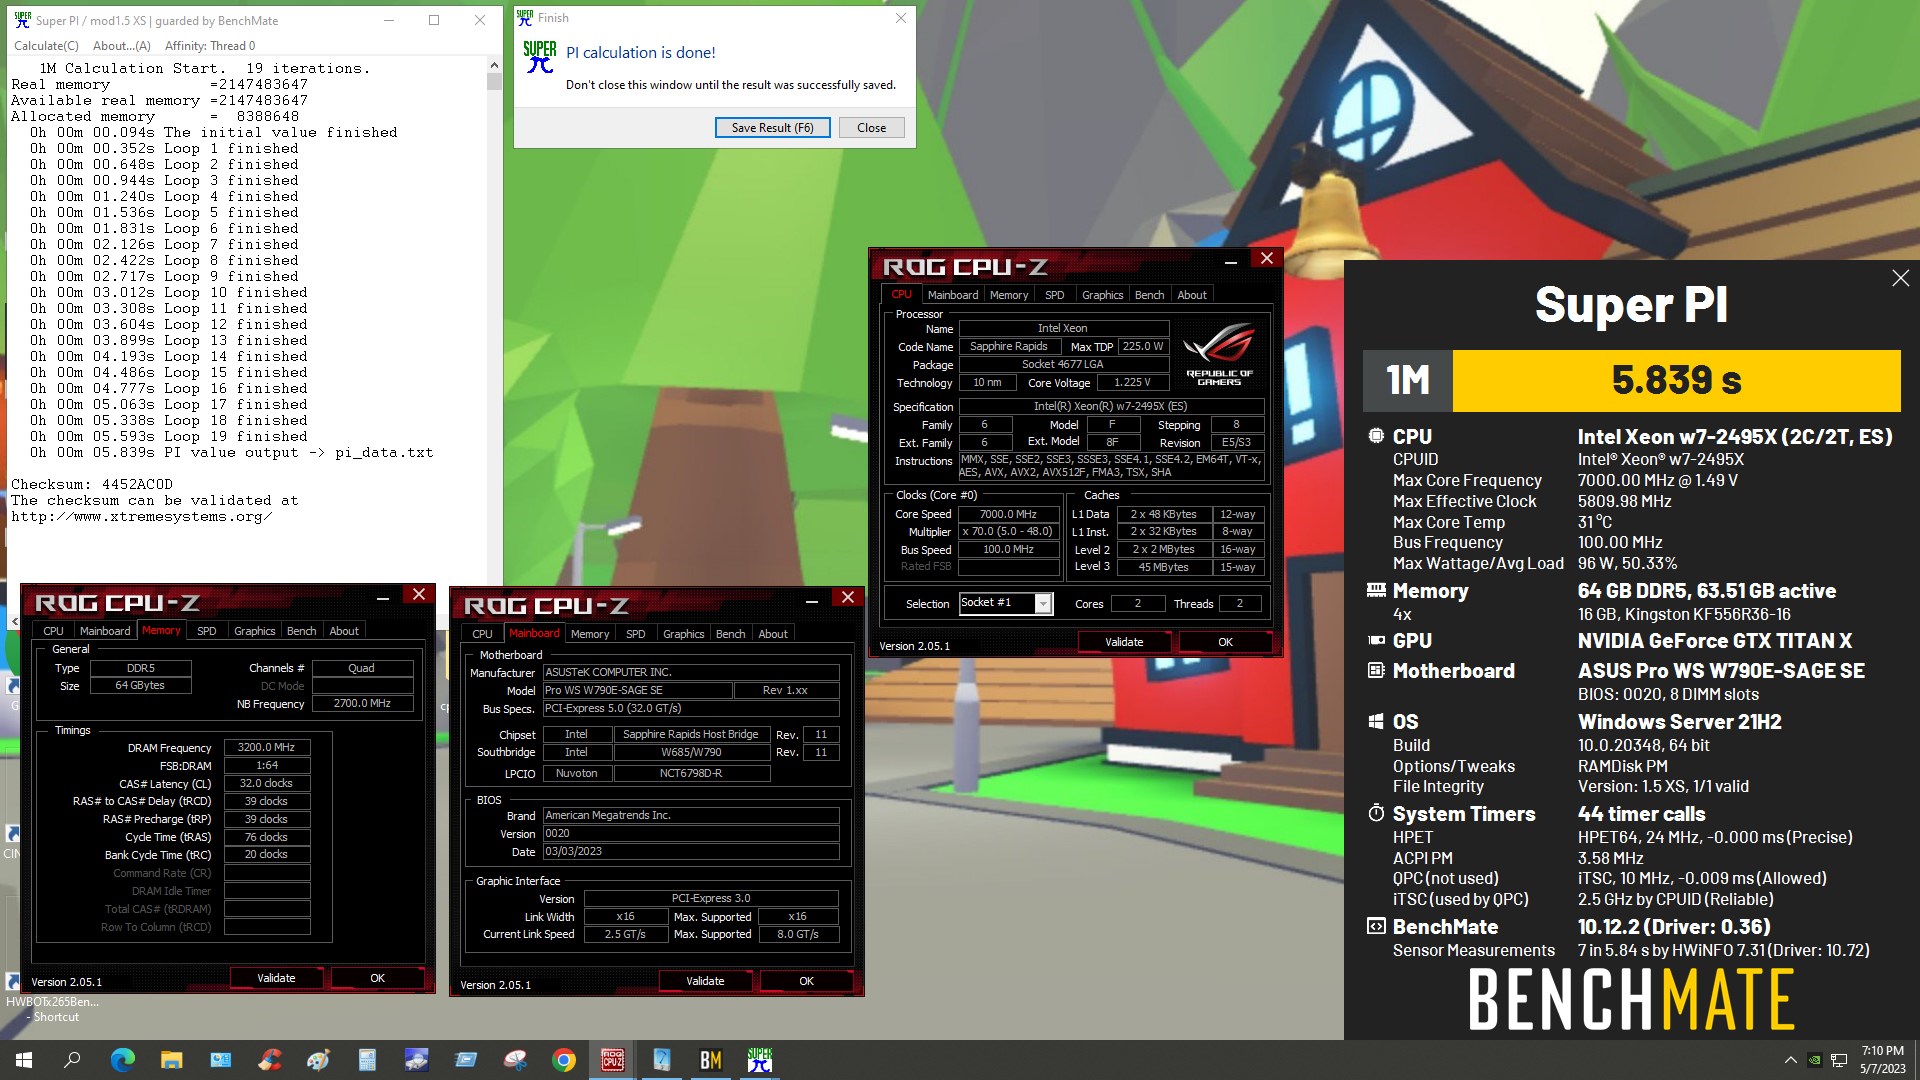Open File Explorer from the taskbar
This screenshot has height=1080, width=1920.
pyautogui.click(x=171, y=1060)
